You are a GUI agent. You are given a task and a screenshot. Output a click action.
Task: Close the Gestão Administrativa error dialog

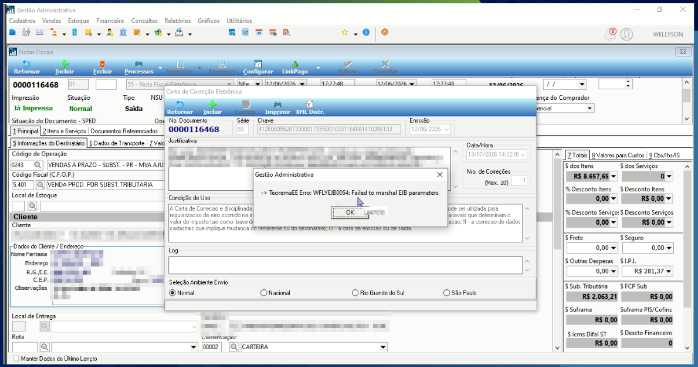[440, 175]
